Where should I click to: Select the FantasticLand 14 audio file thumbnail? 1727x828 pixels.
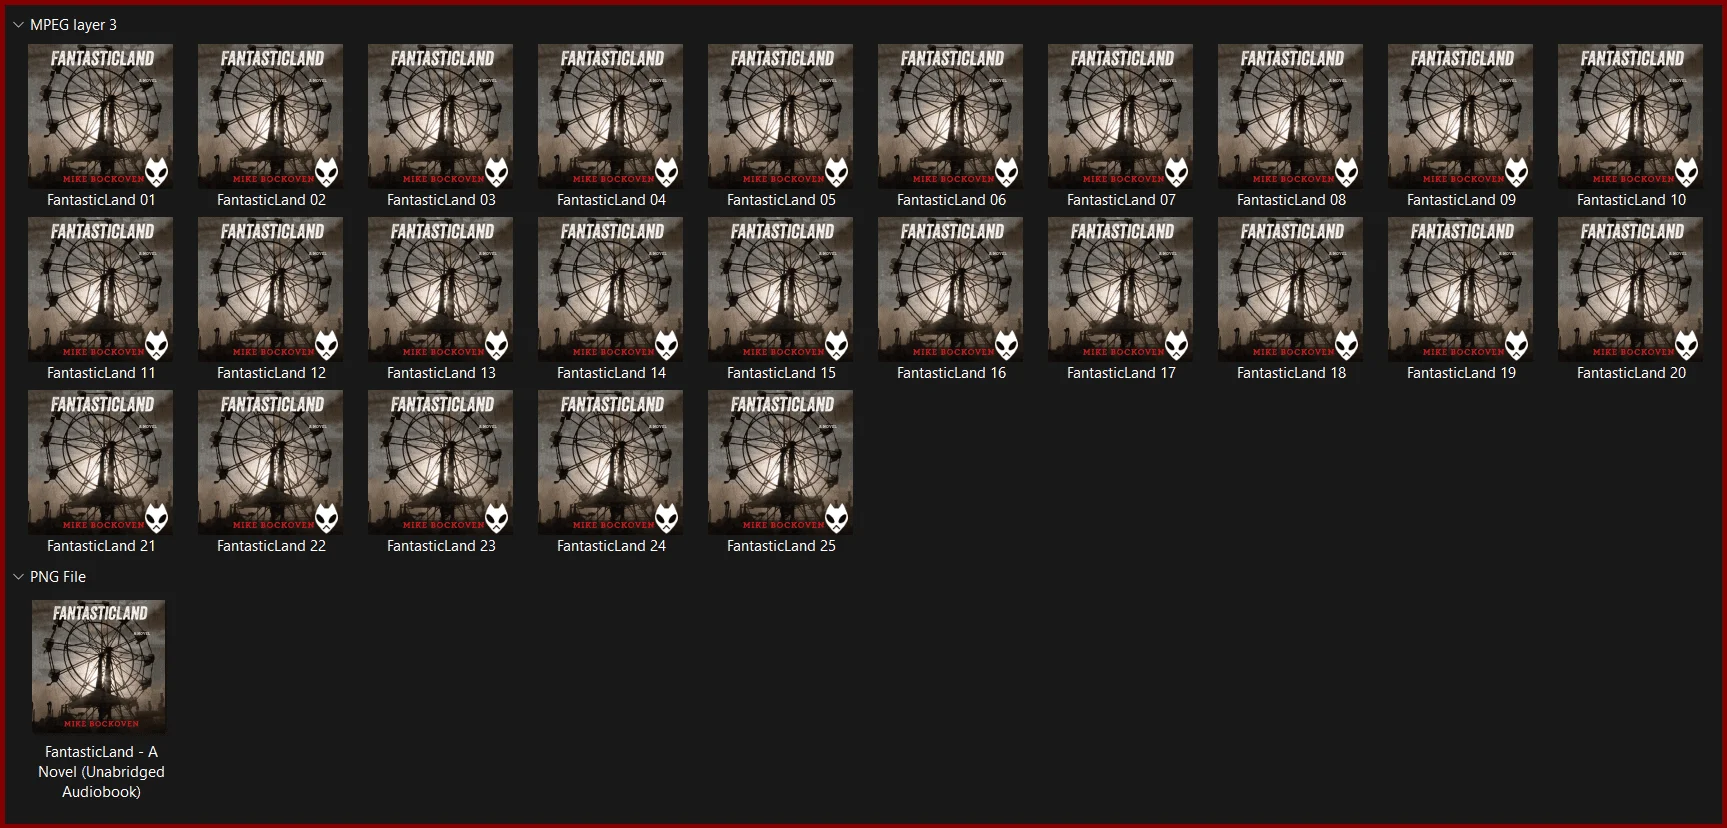click(611, 289)
